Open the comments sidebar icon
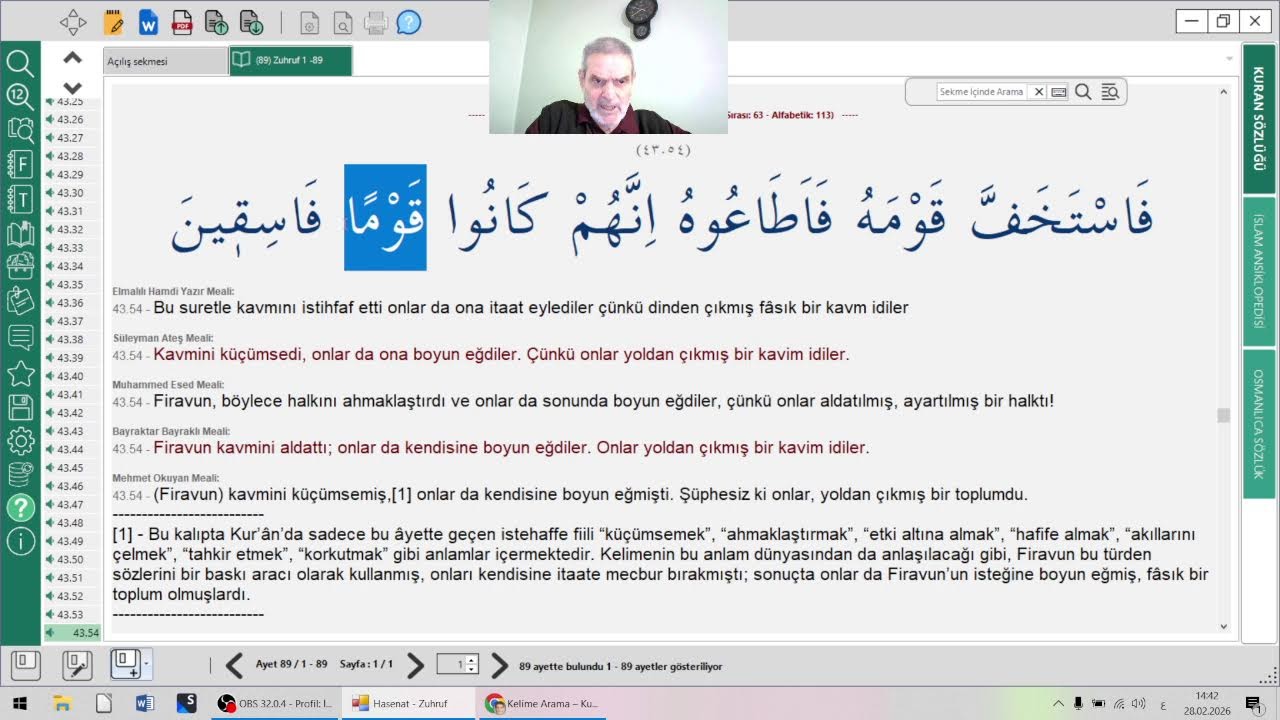Image resolution: width=1280 pixels, height=720 pixels. (20, 337)
